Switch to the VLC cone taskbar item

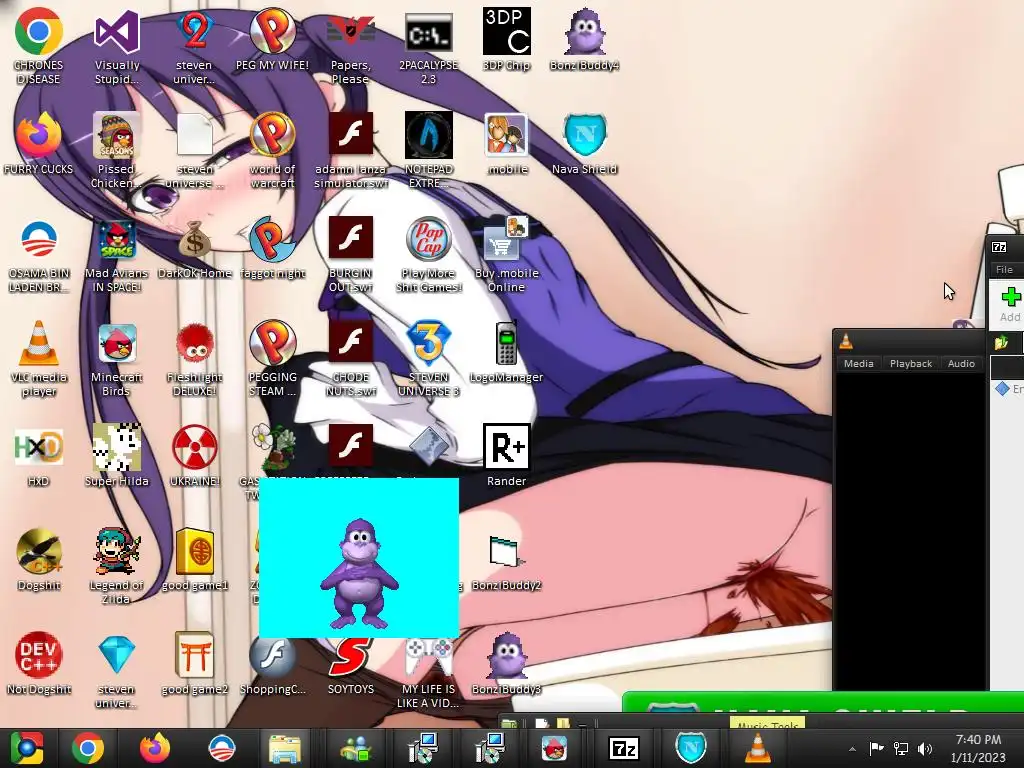click(x=758, y=748)
